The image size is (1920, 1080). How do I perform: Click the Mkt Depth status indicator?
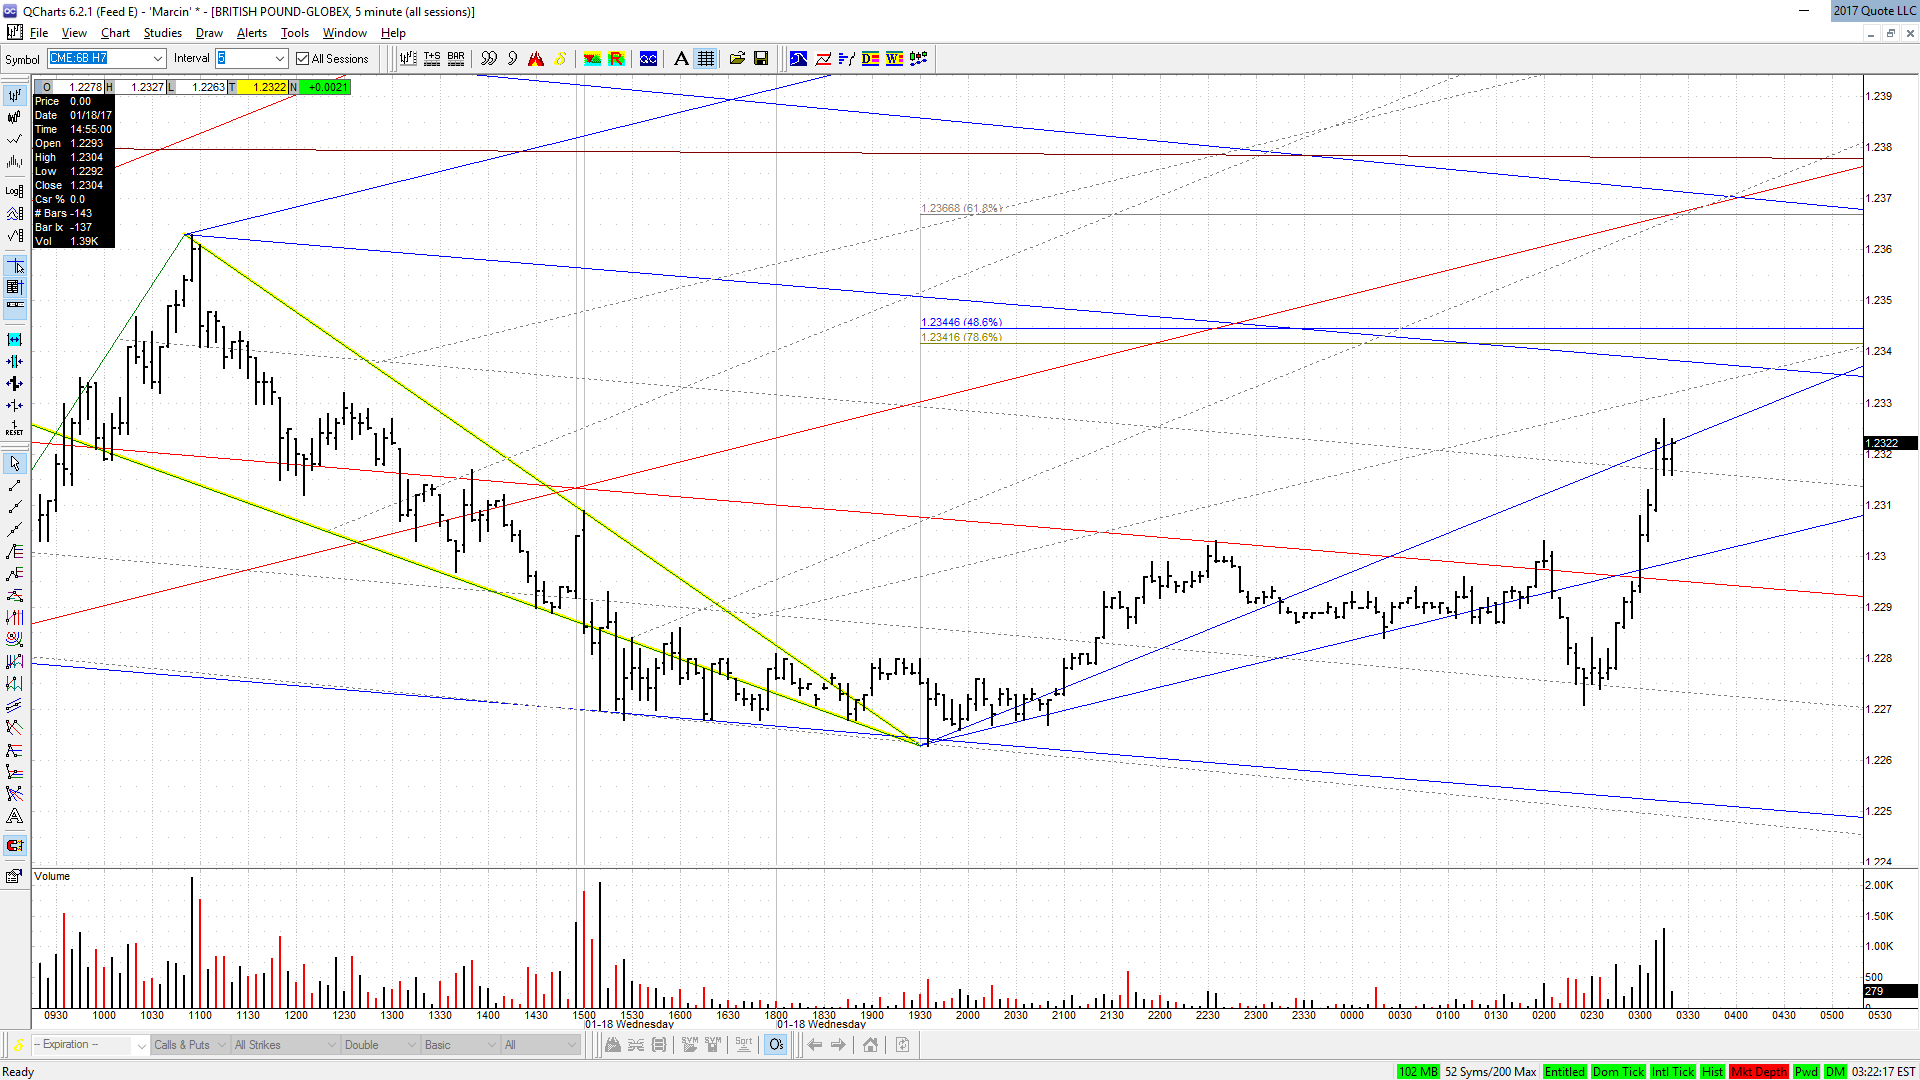1759,1072
